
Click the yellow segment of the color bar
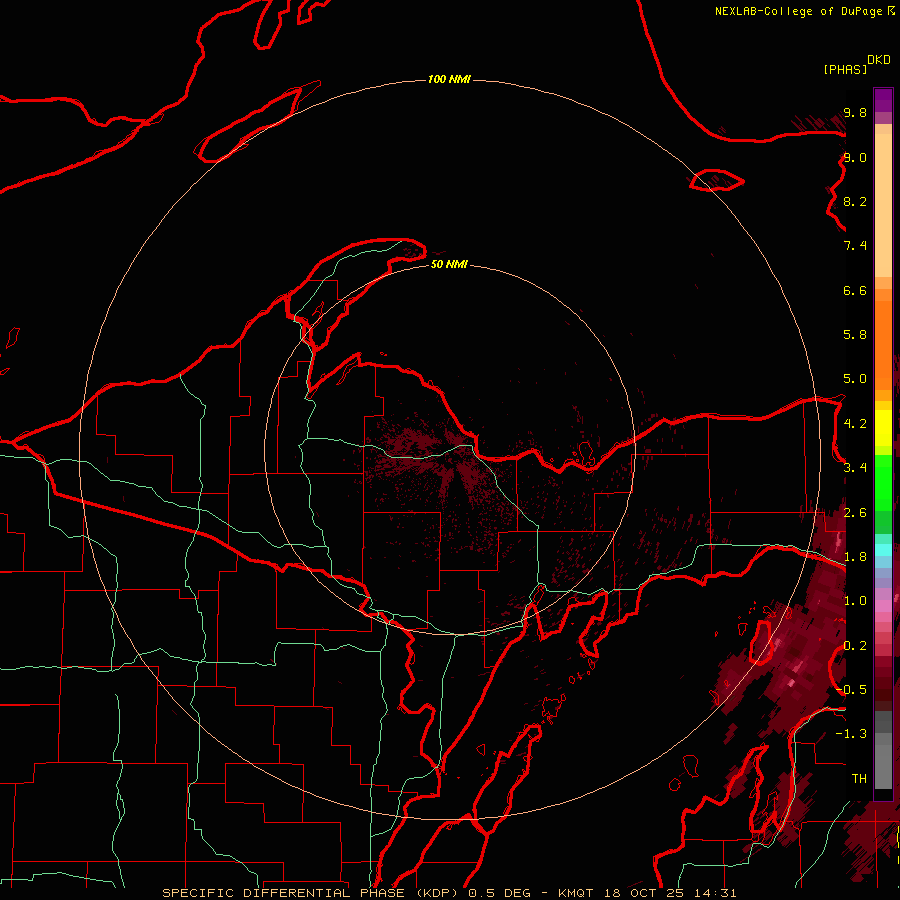coord(883,428)
